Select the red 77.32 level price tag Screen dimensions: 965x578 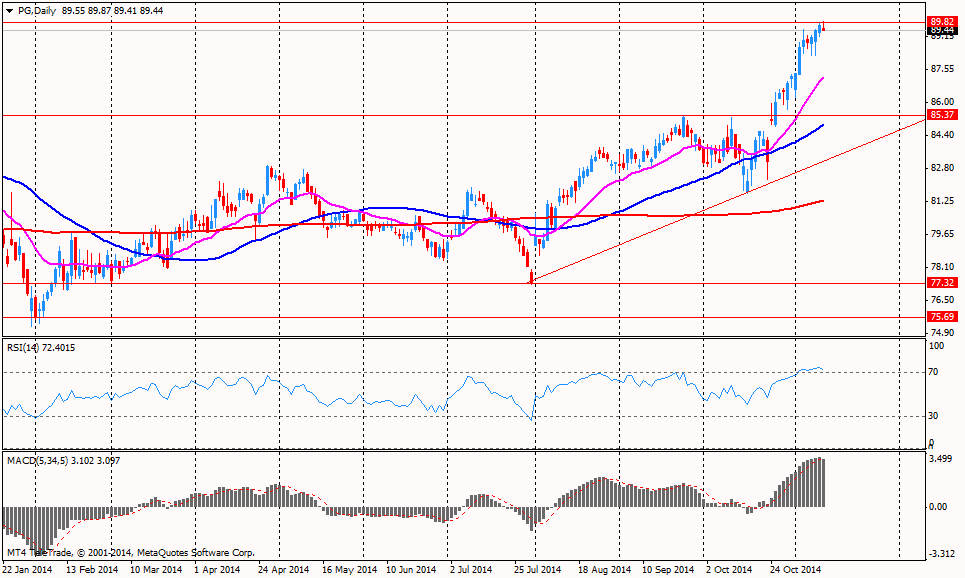(940, 283)
